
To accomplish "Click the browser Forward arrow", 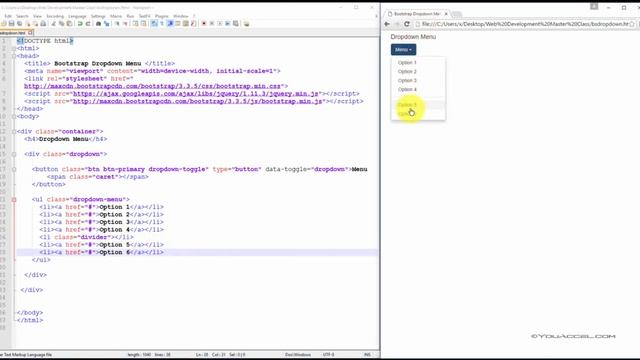I will pyautogui.click(x=397, y=24).
